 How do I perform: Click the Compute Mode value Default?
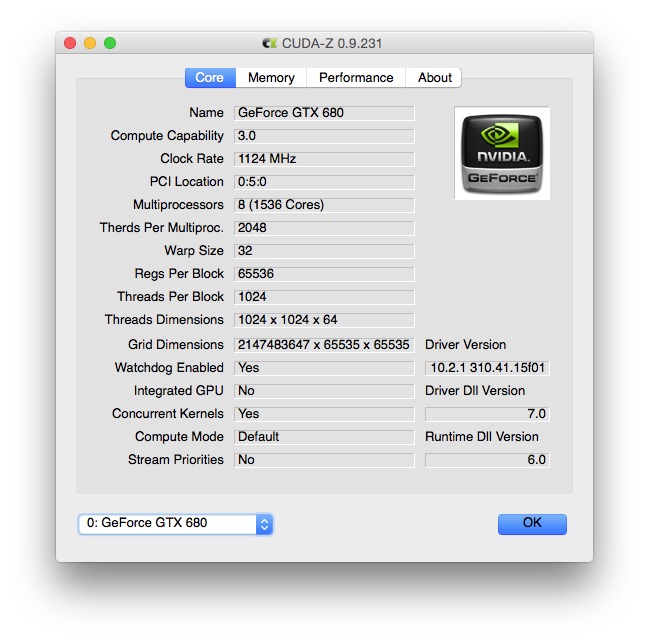pyautogui.click(x=324, y=437)
